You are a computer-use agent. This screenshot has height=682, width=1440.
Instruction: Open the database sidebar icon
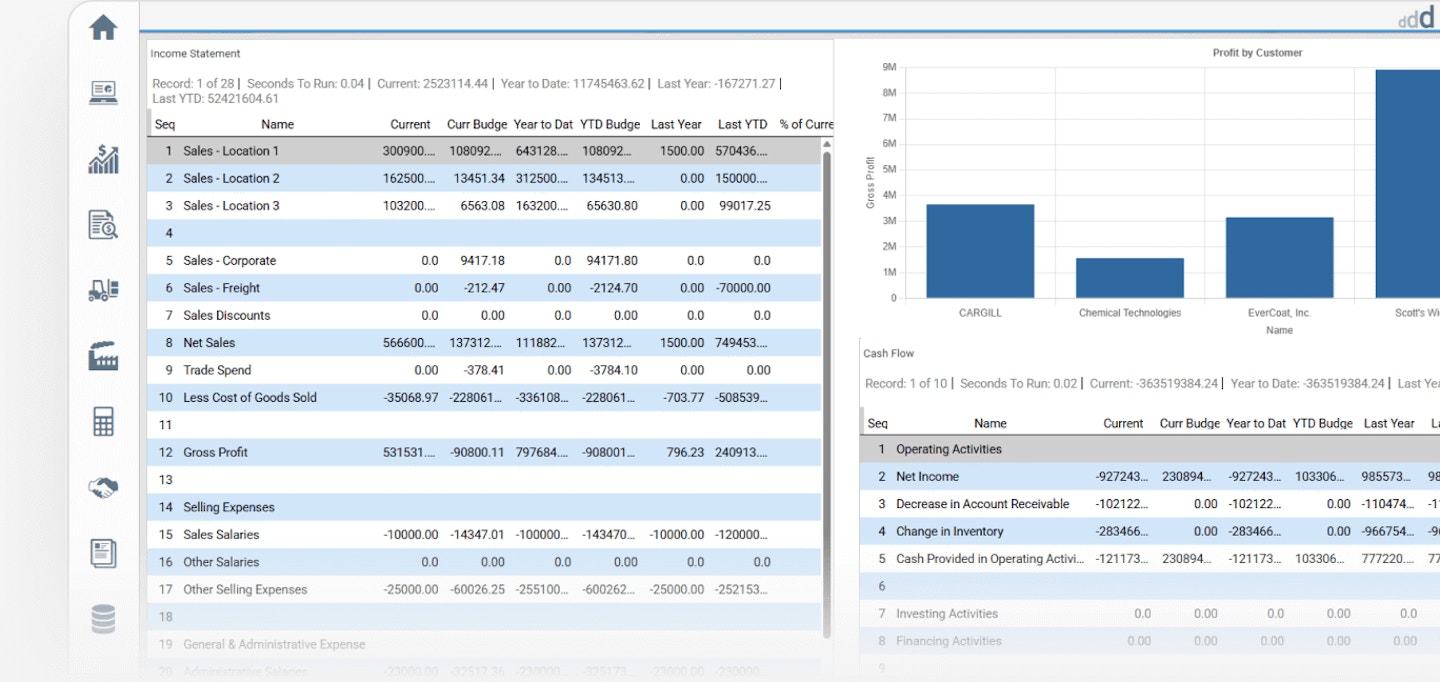[x=103, y=619]
